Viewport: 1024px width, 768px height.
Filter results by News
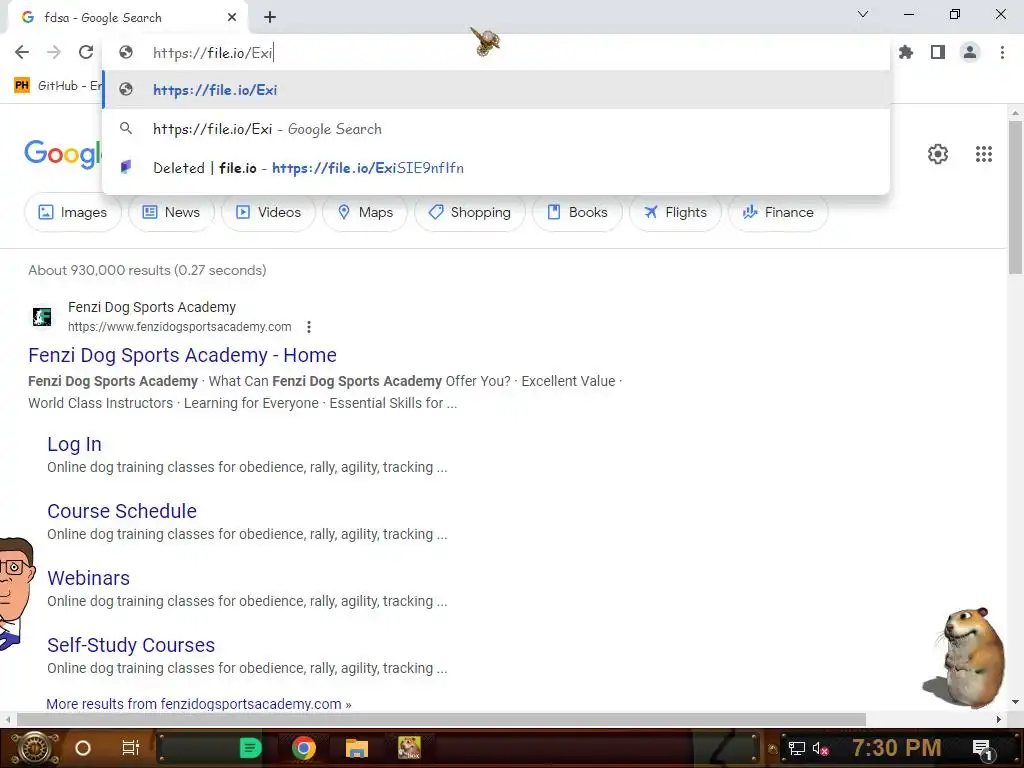(171, 212)
